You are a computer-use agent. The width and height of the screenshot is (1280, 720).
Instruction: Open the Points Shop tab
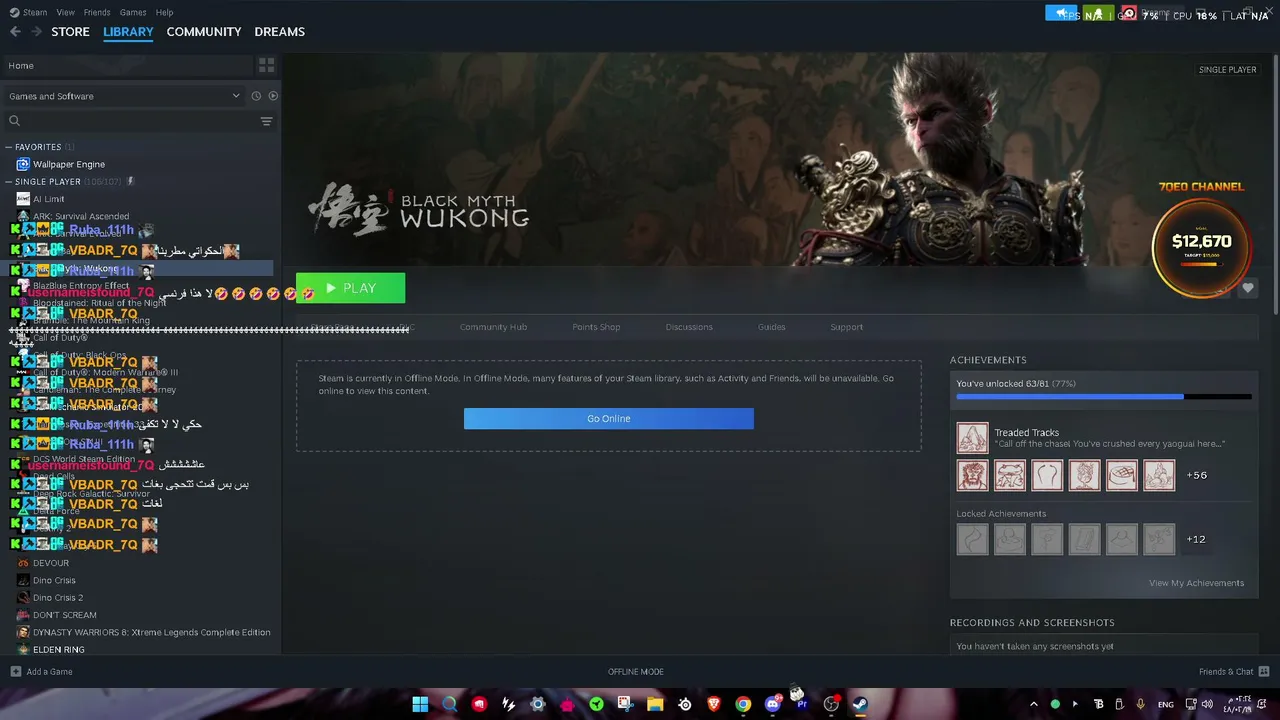pos(596,327)
